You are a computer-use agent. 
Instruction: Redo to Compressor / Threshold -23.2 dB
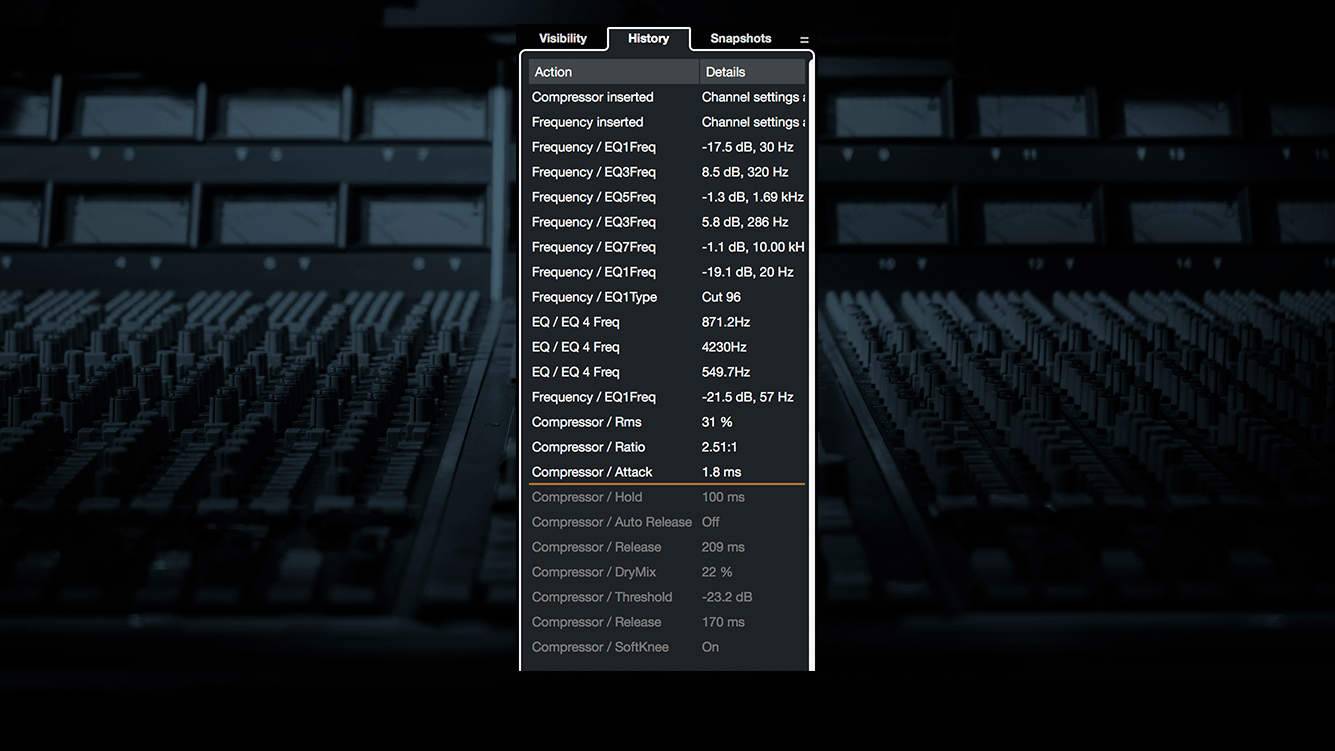pos(667,597)
